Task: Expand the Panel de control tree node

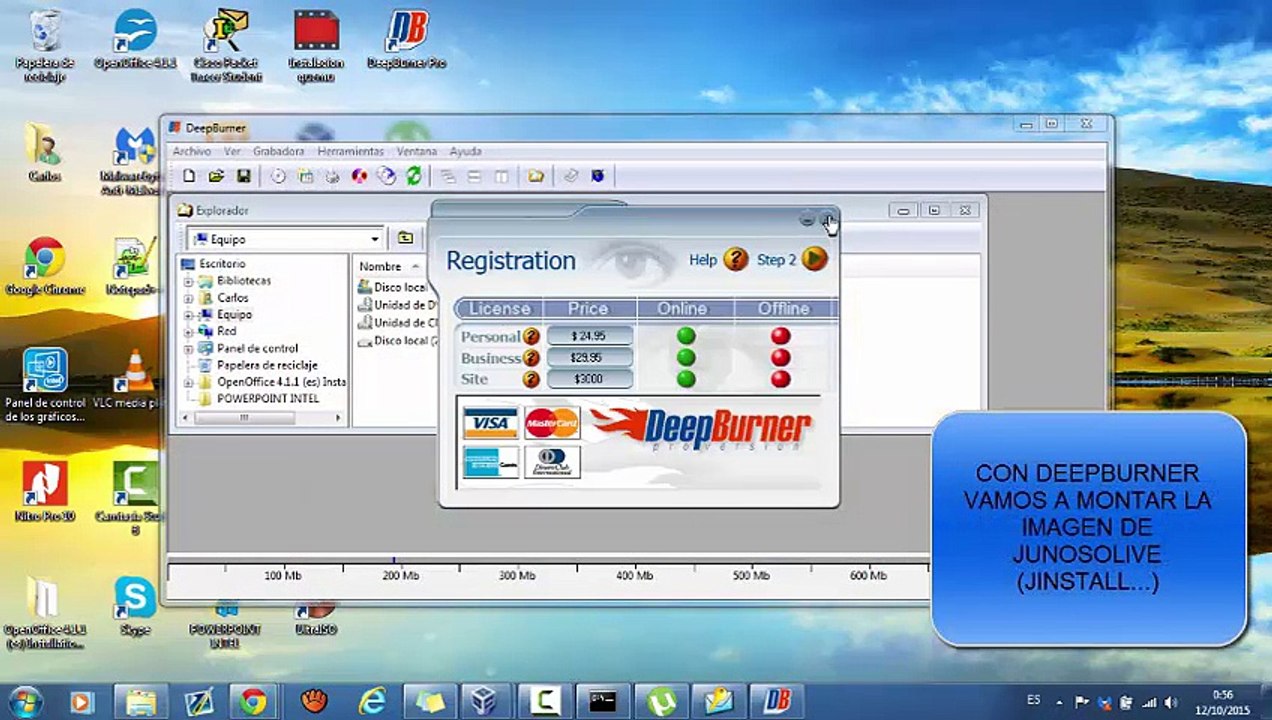Action: point(188,349)
